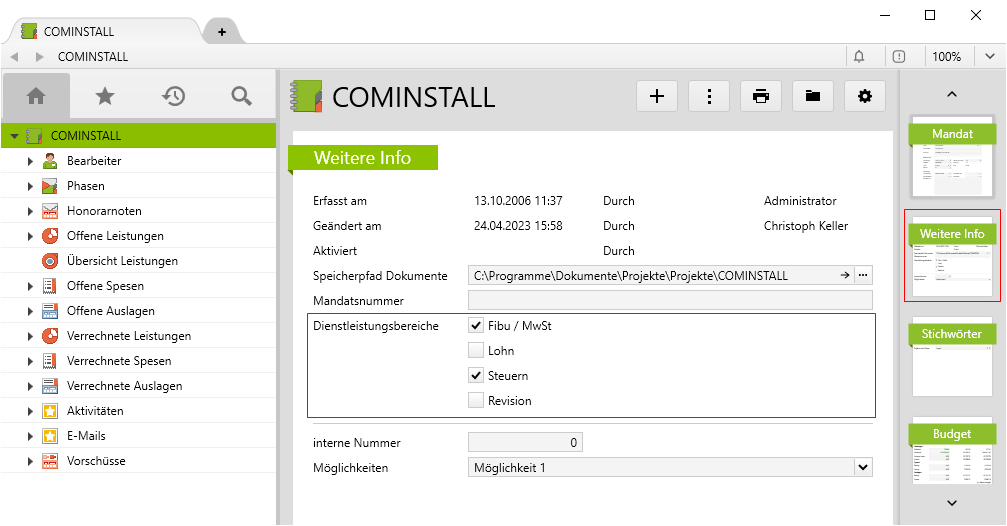Open the three-dot more options menu

[709, 96]
